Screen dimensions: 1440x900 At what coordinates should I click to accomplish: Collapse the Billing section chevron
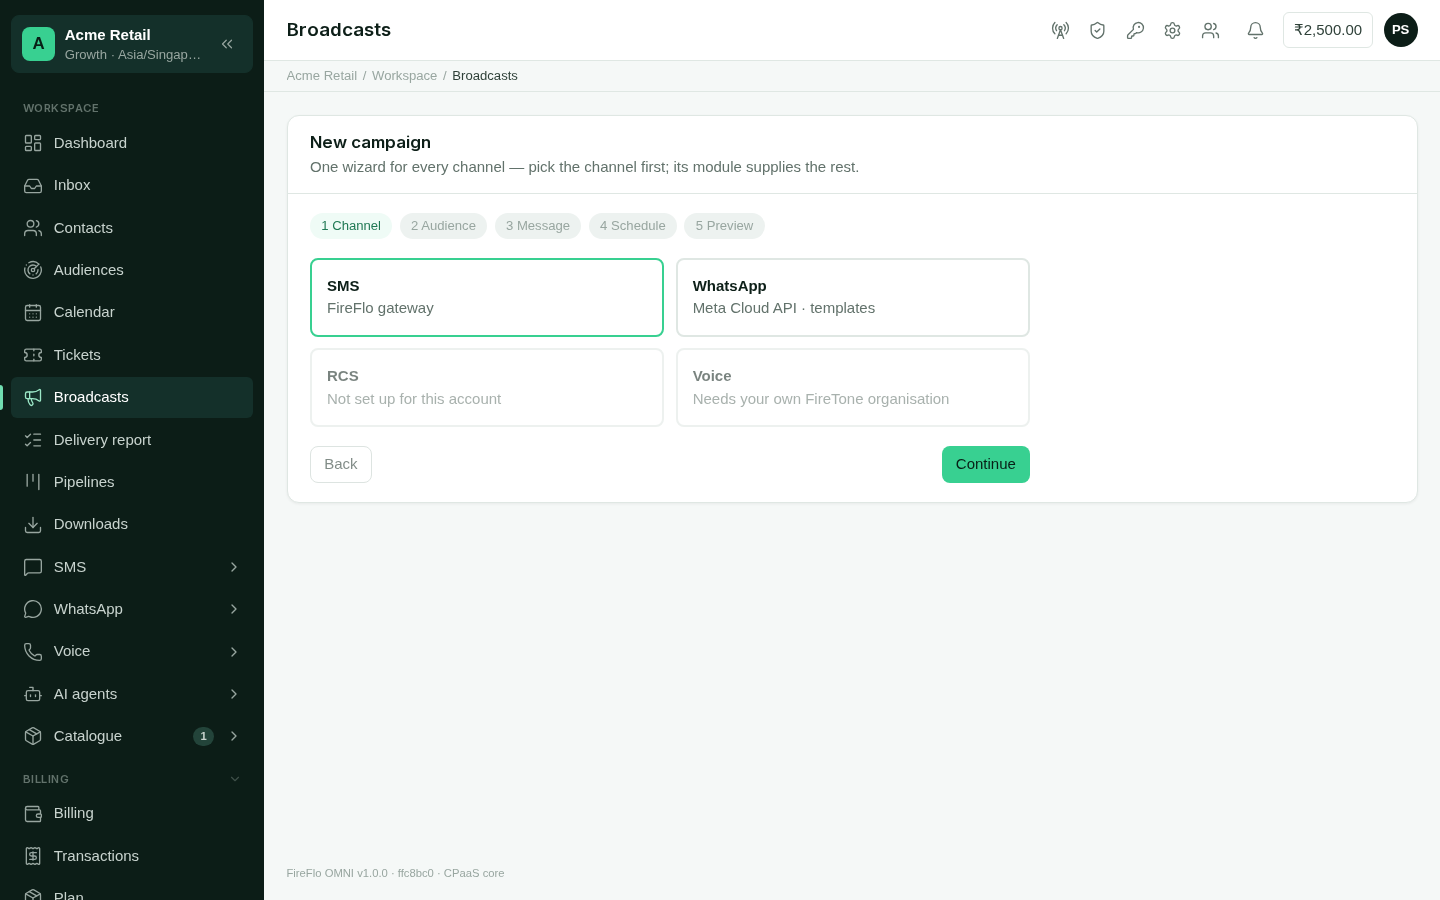[x=235, y=779]
